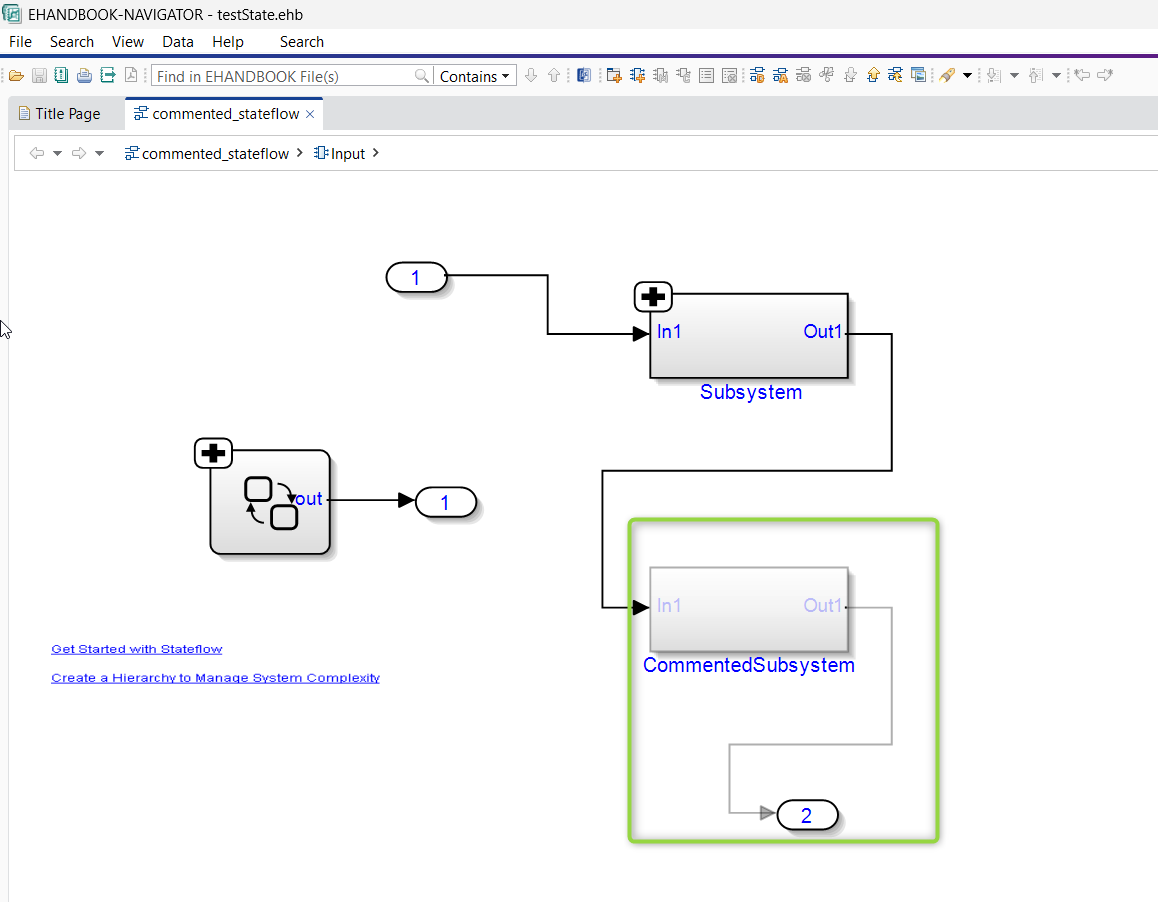
Task: Select input port 1 oval
Action: tap(417, 278)
